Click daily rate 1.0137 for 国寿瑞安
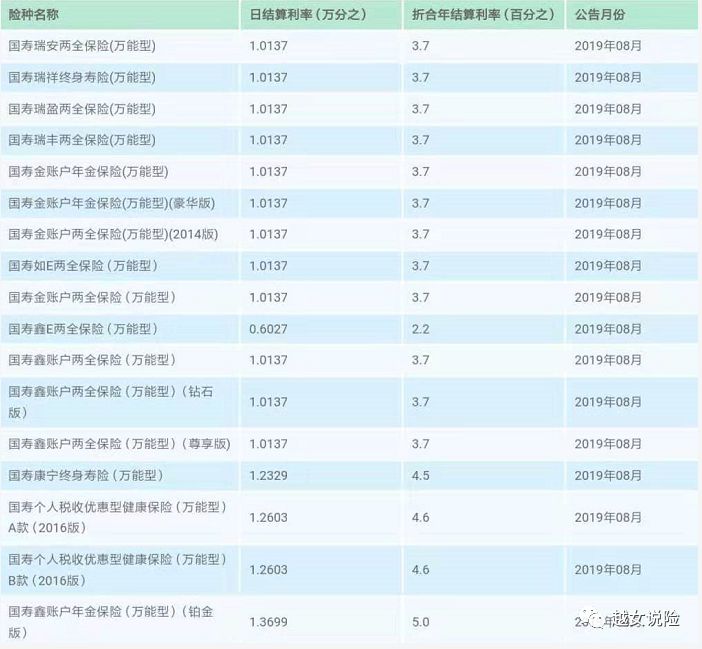Viewport: 702px width, 649px height. [x=268, y=46]
